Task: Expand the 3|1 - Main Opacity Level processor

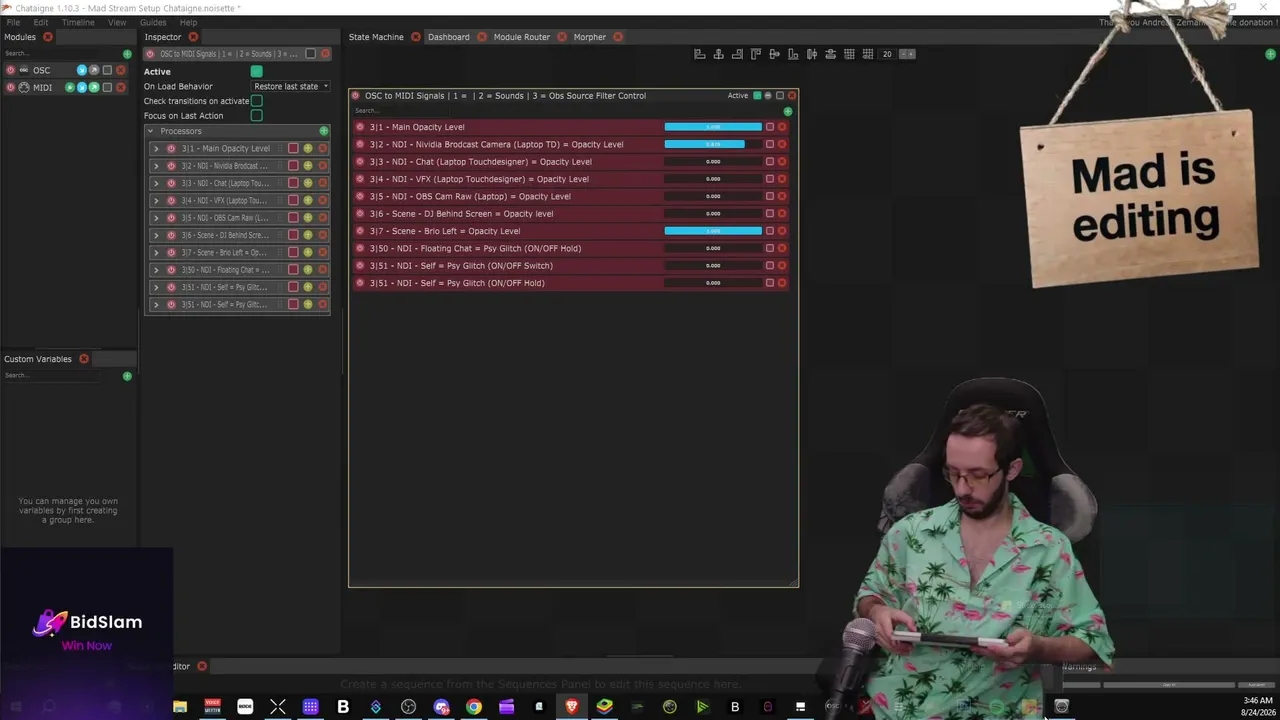Action: click(x=156, y=149)
